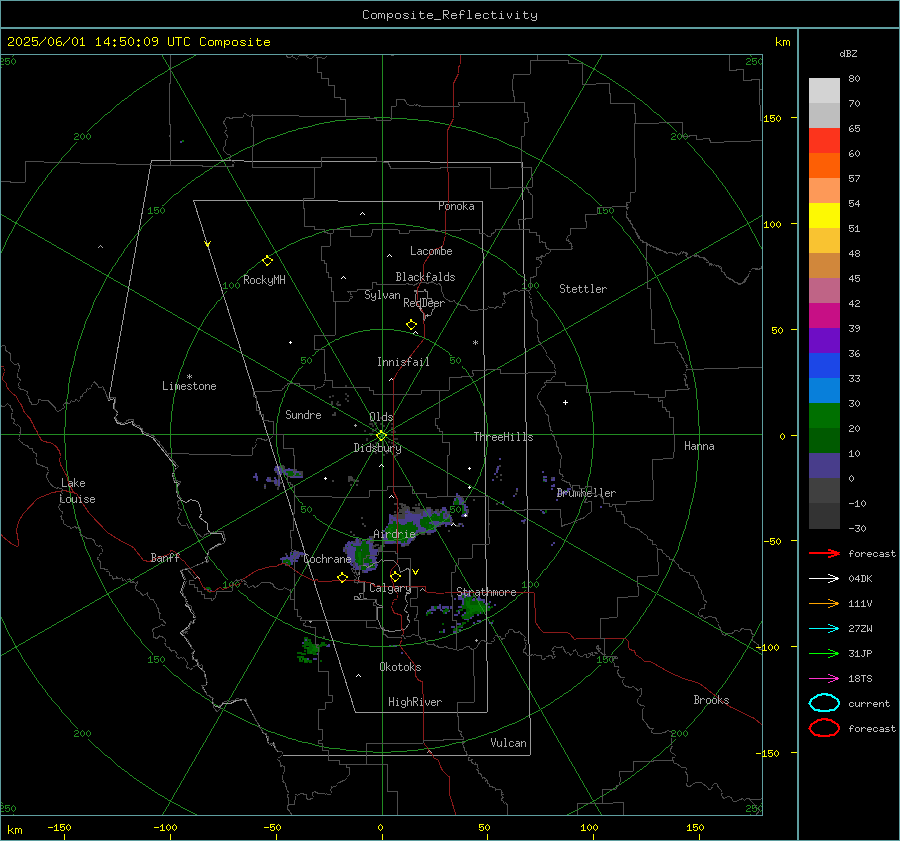
Task: Click the HighRiver label
Action: pyautogui.click(x=415, y=702)
